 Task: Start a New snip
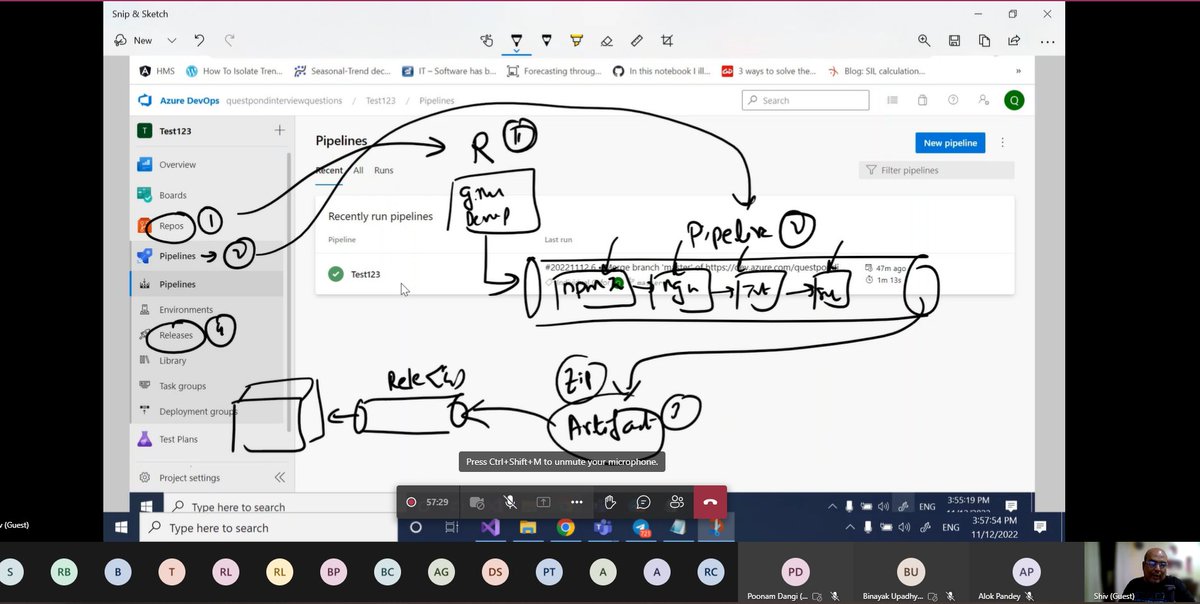(x=133, y=40)
